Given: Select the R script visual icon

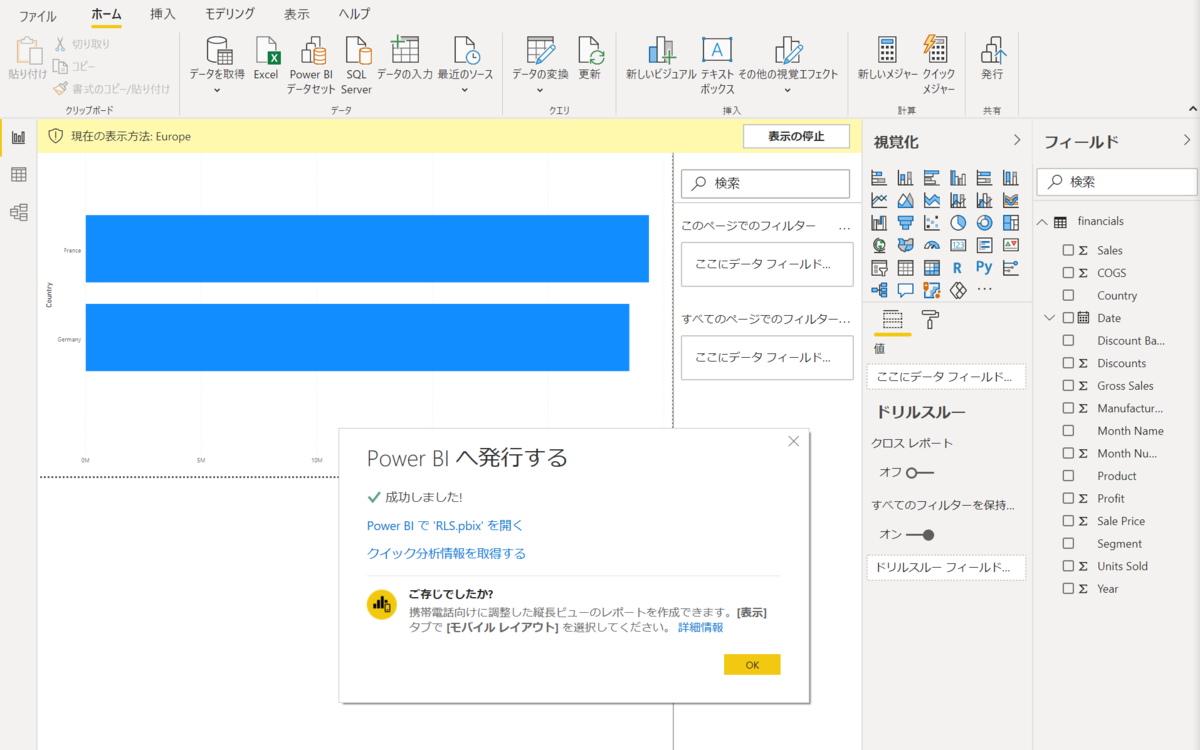Looking at the screenshot, I should [x=958, y=268].
